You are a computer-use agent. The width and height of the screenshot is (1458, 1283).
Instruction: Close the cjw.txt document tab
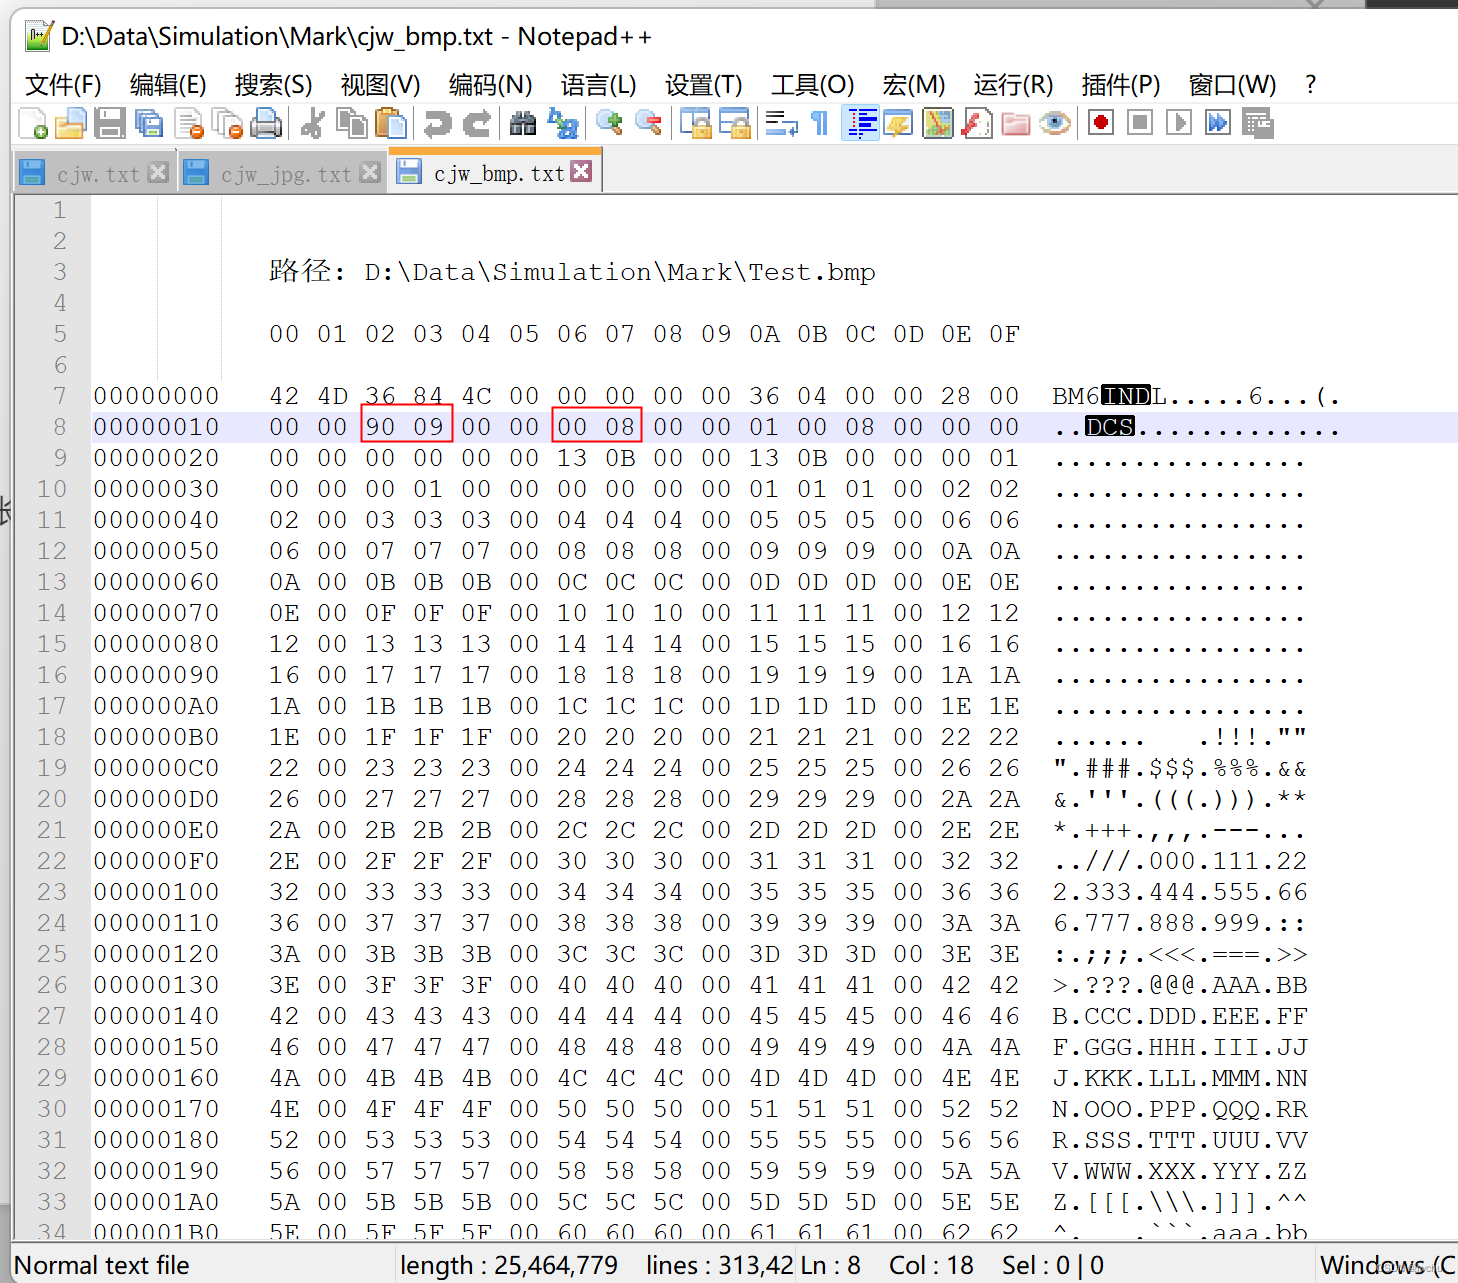click(158, 171)
